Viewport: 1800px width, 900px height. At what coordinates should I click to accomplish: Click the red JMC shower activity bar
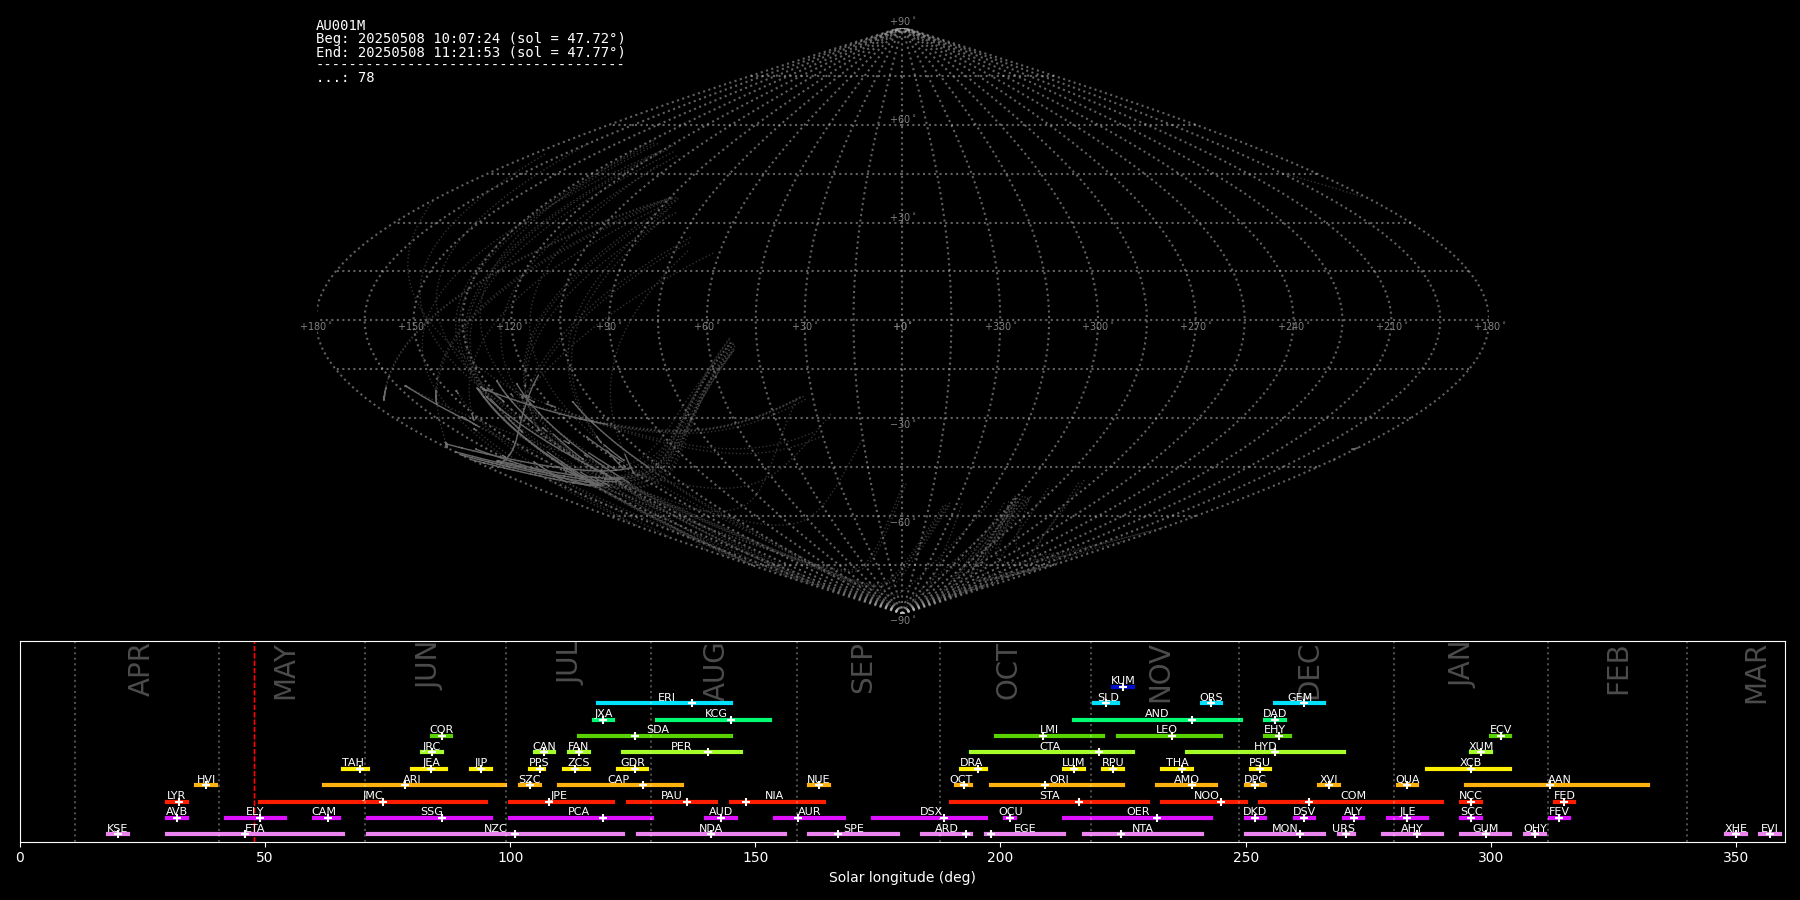coord(373,802)
